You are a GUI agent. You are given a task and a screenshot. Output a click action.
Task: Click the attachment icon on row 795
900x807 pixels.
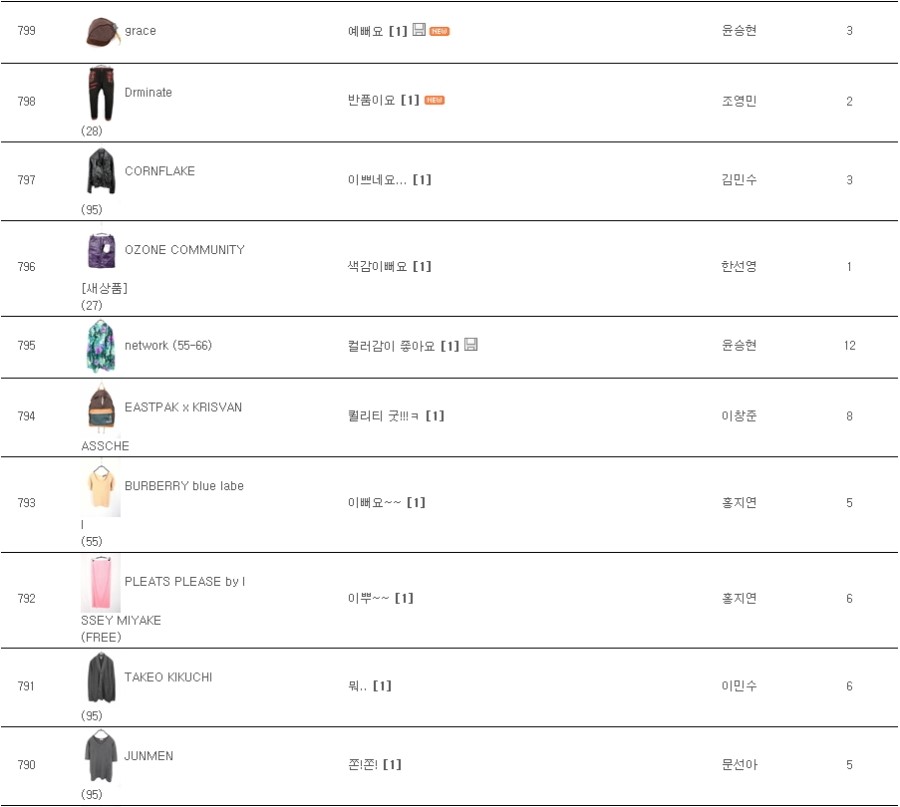[471, 344]
